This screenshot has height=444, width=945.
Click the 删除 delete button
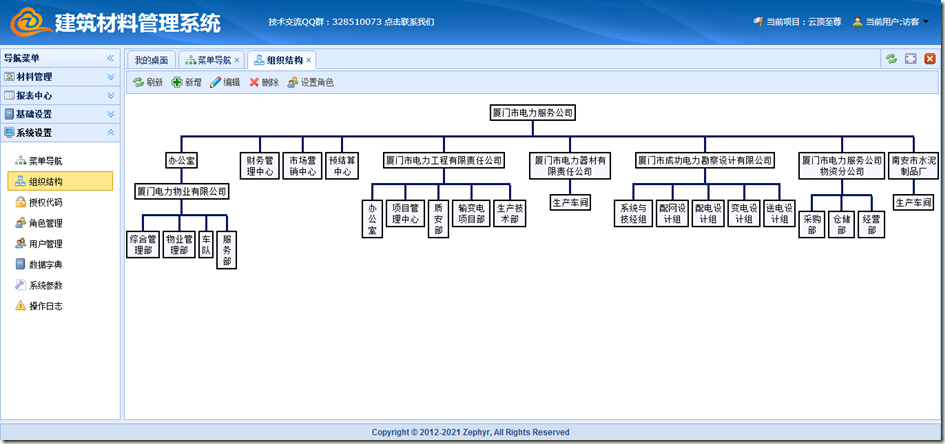(x=264, y=83)
